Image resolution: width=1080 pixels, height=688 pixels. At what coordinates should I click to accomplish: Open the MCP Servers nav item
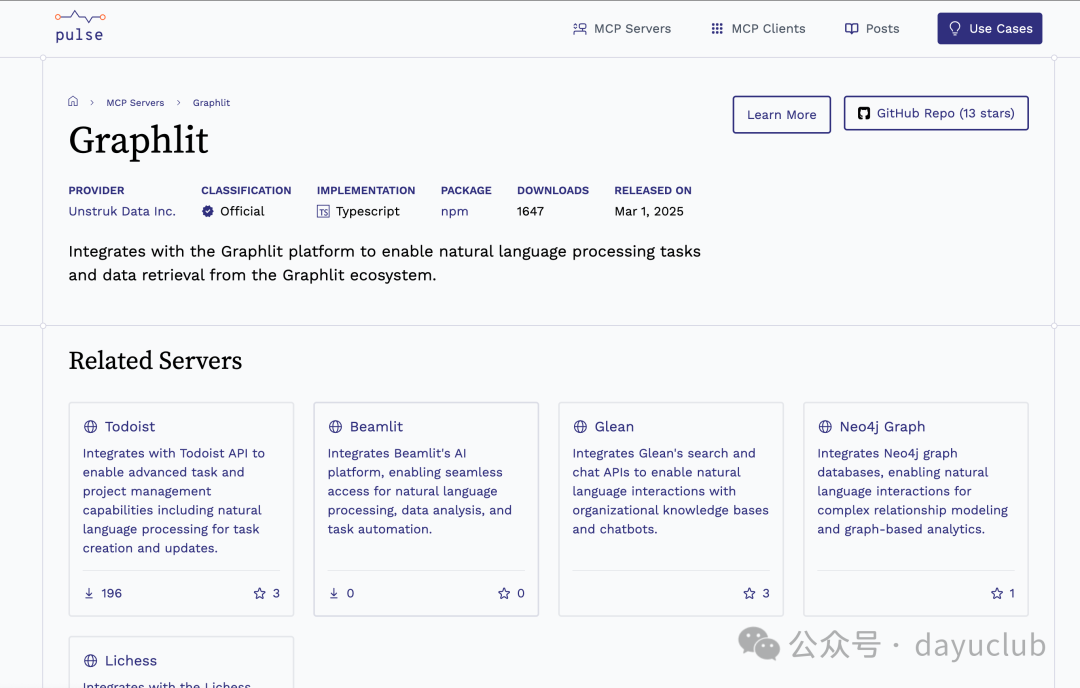[x=621, y=29]
